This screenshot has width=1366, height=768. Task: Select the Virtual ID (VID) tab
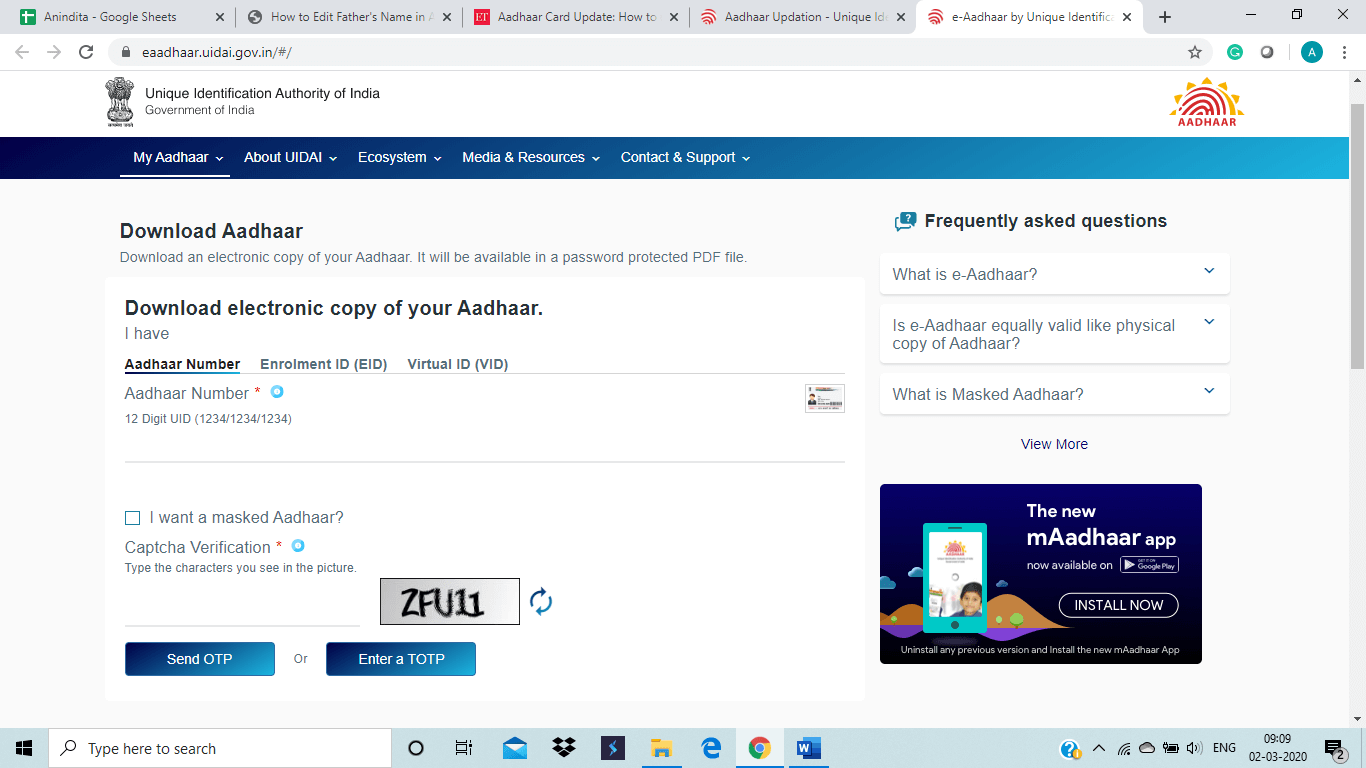click(x=457, y=364)
